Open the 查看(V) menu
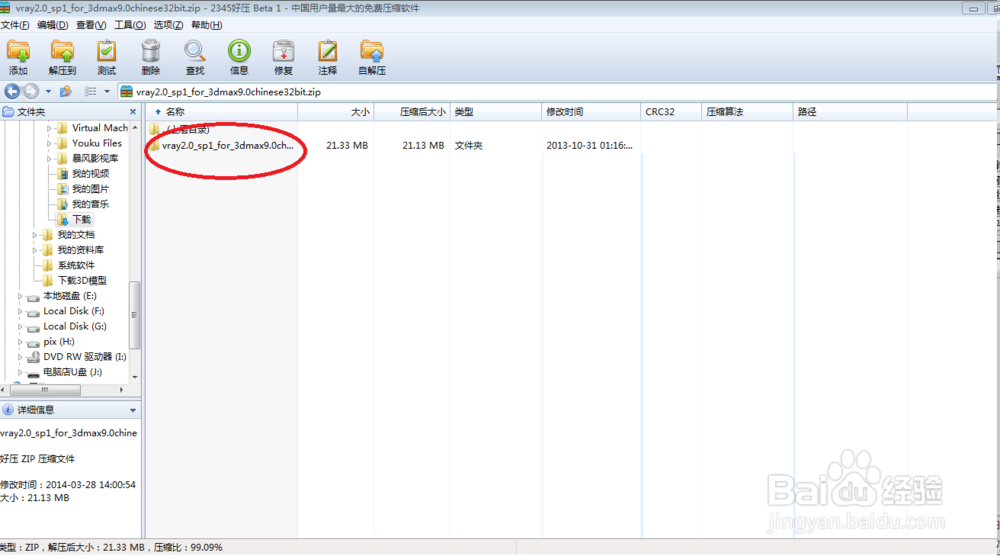This screenshot has width=1000, height=556. click(91, 25)
